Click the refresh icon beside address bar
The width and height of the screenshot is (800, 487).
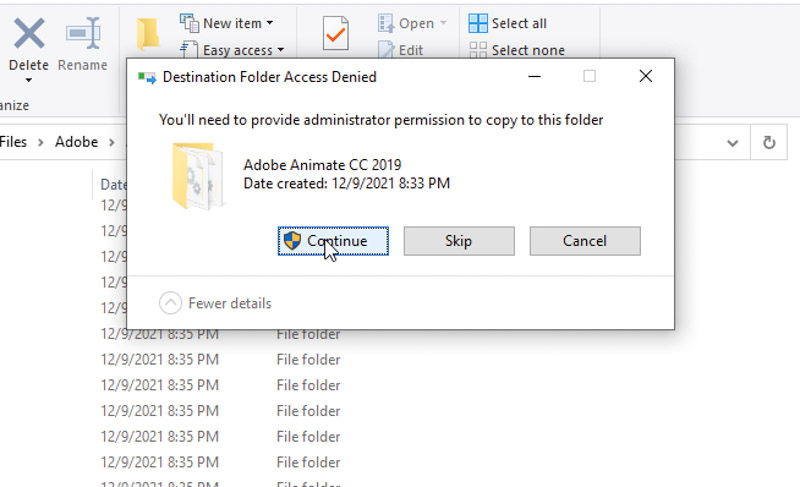(x=769, y=143)
